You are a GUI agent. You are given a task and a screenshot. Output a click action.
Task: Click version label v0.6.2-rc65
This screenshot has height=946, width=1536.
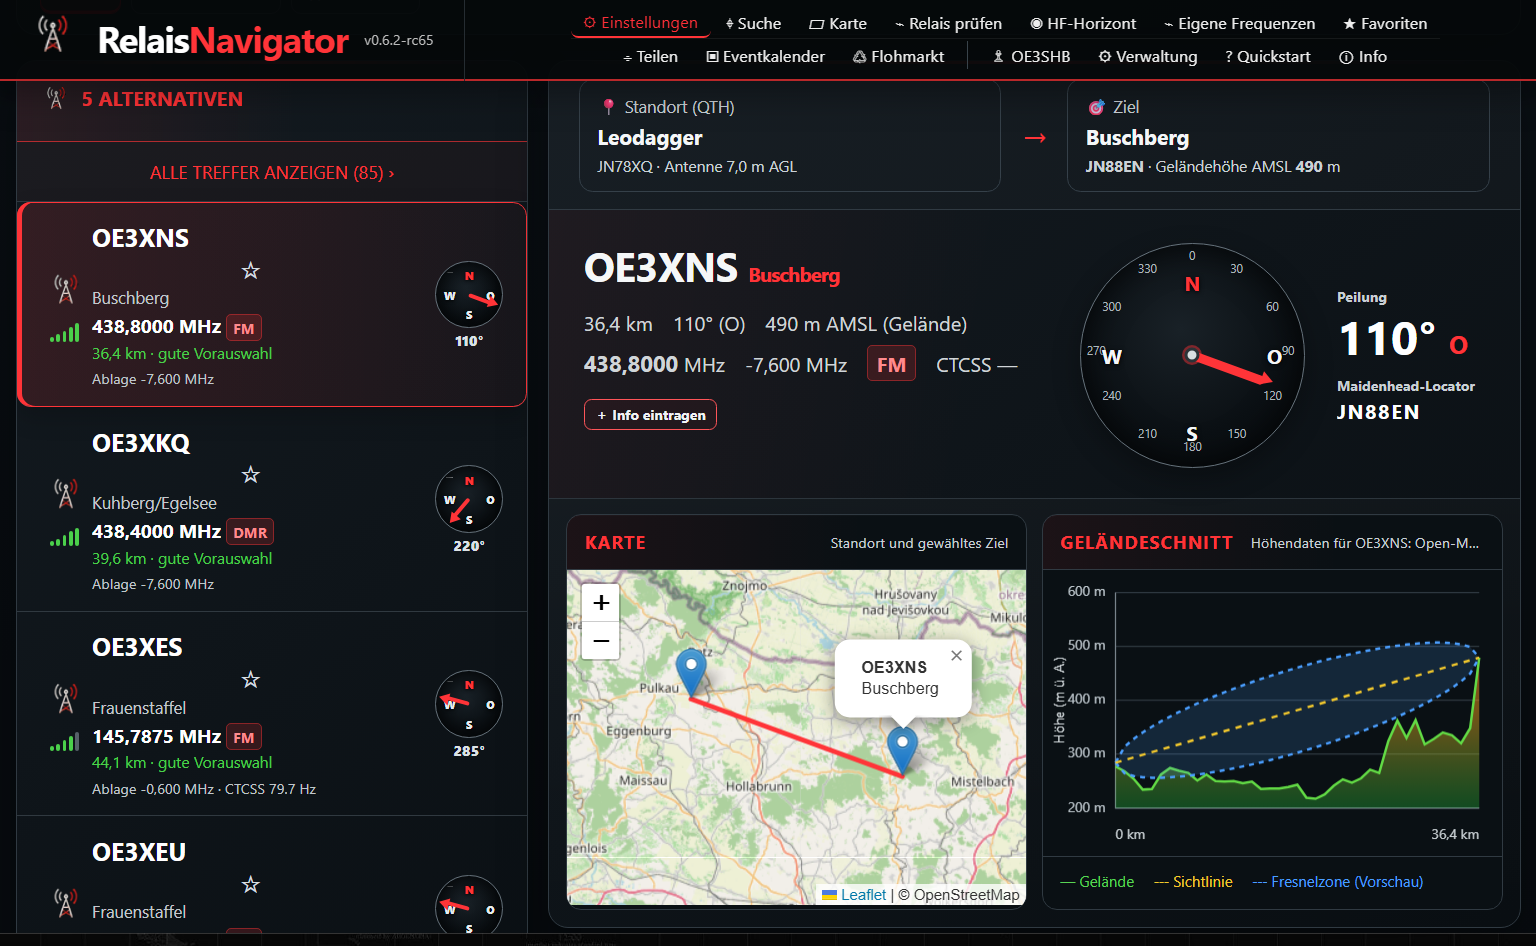coord(399,41)
